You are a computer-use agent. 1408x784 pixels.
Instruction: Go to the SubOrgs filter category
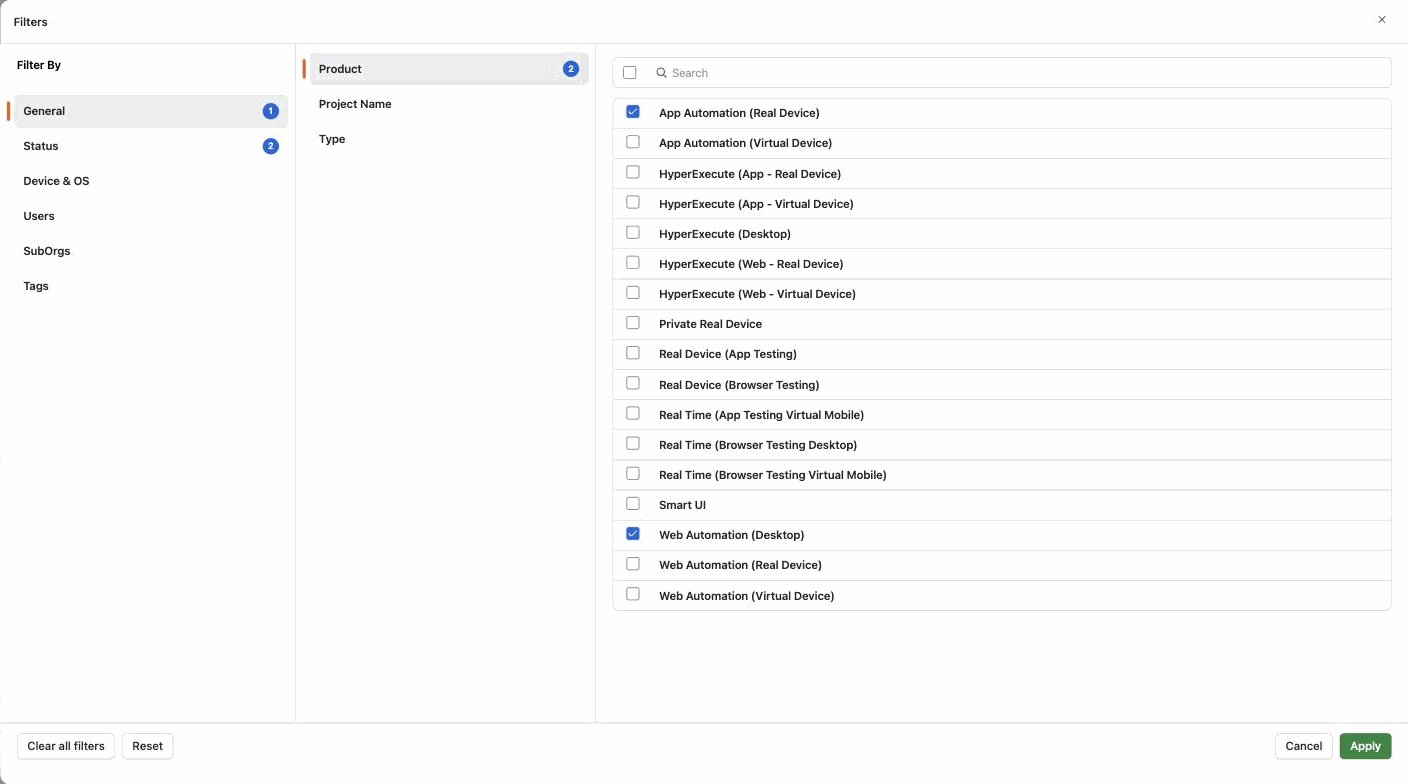150,251
